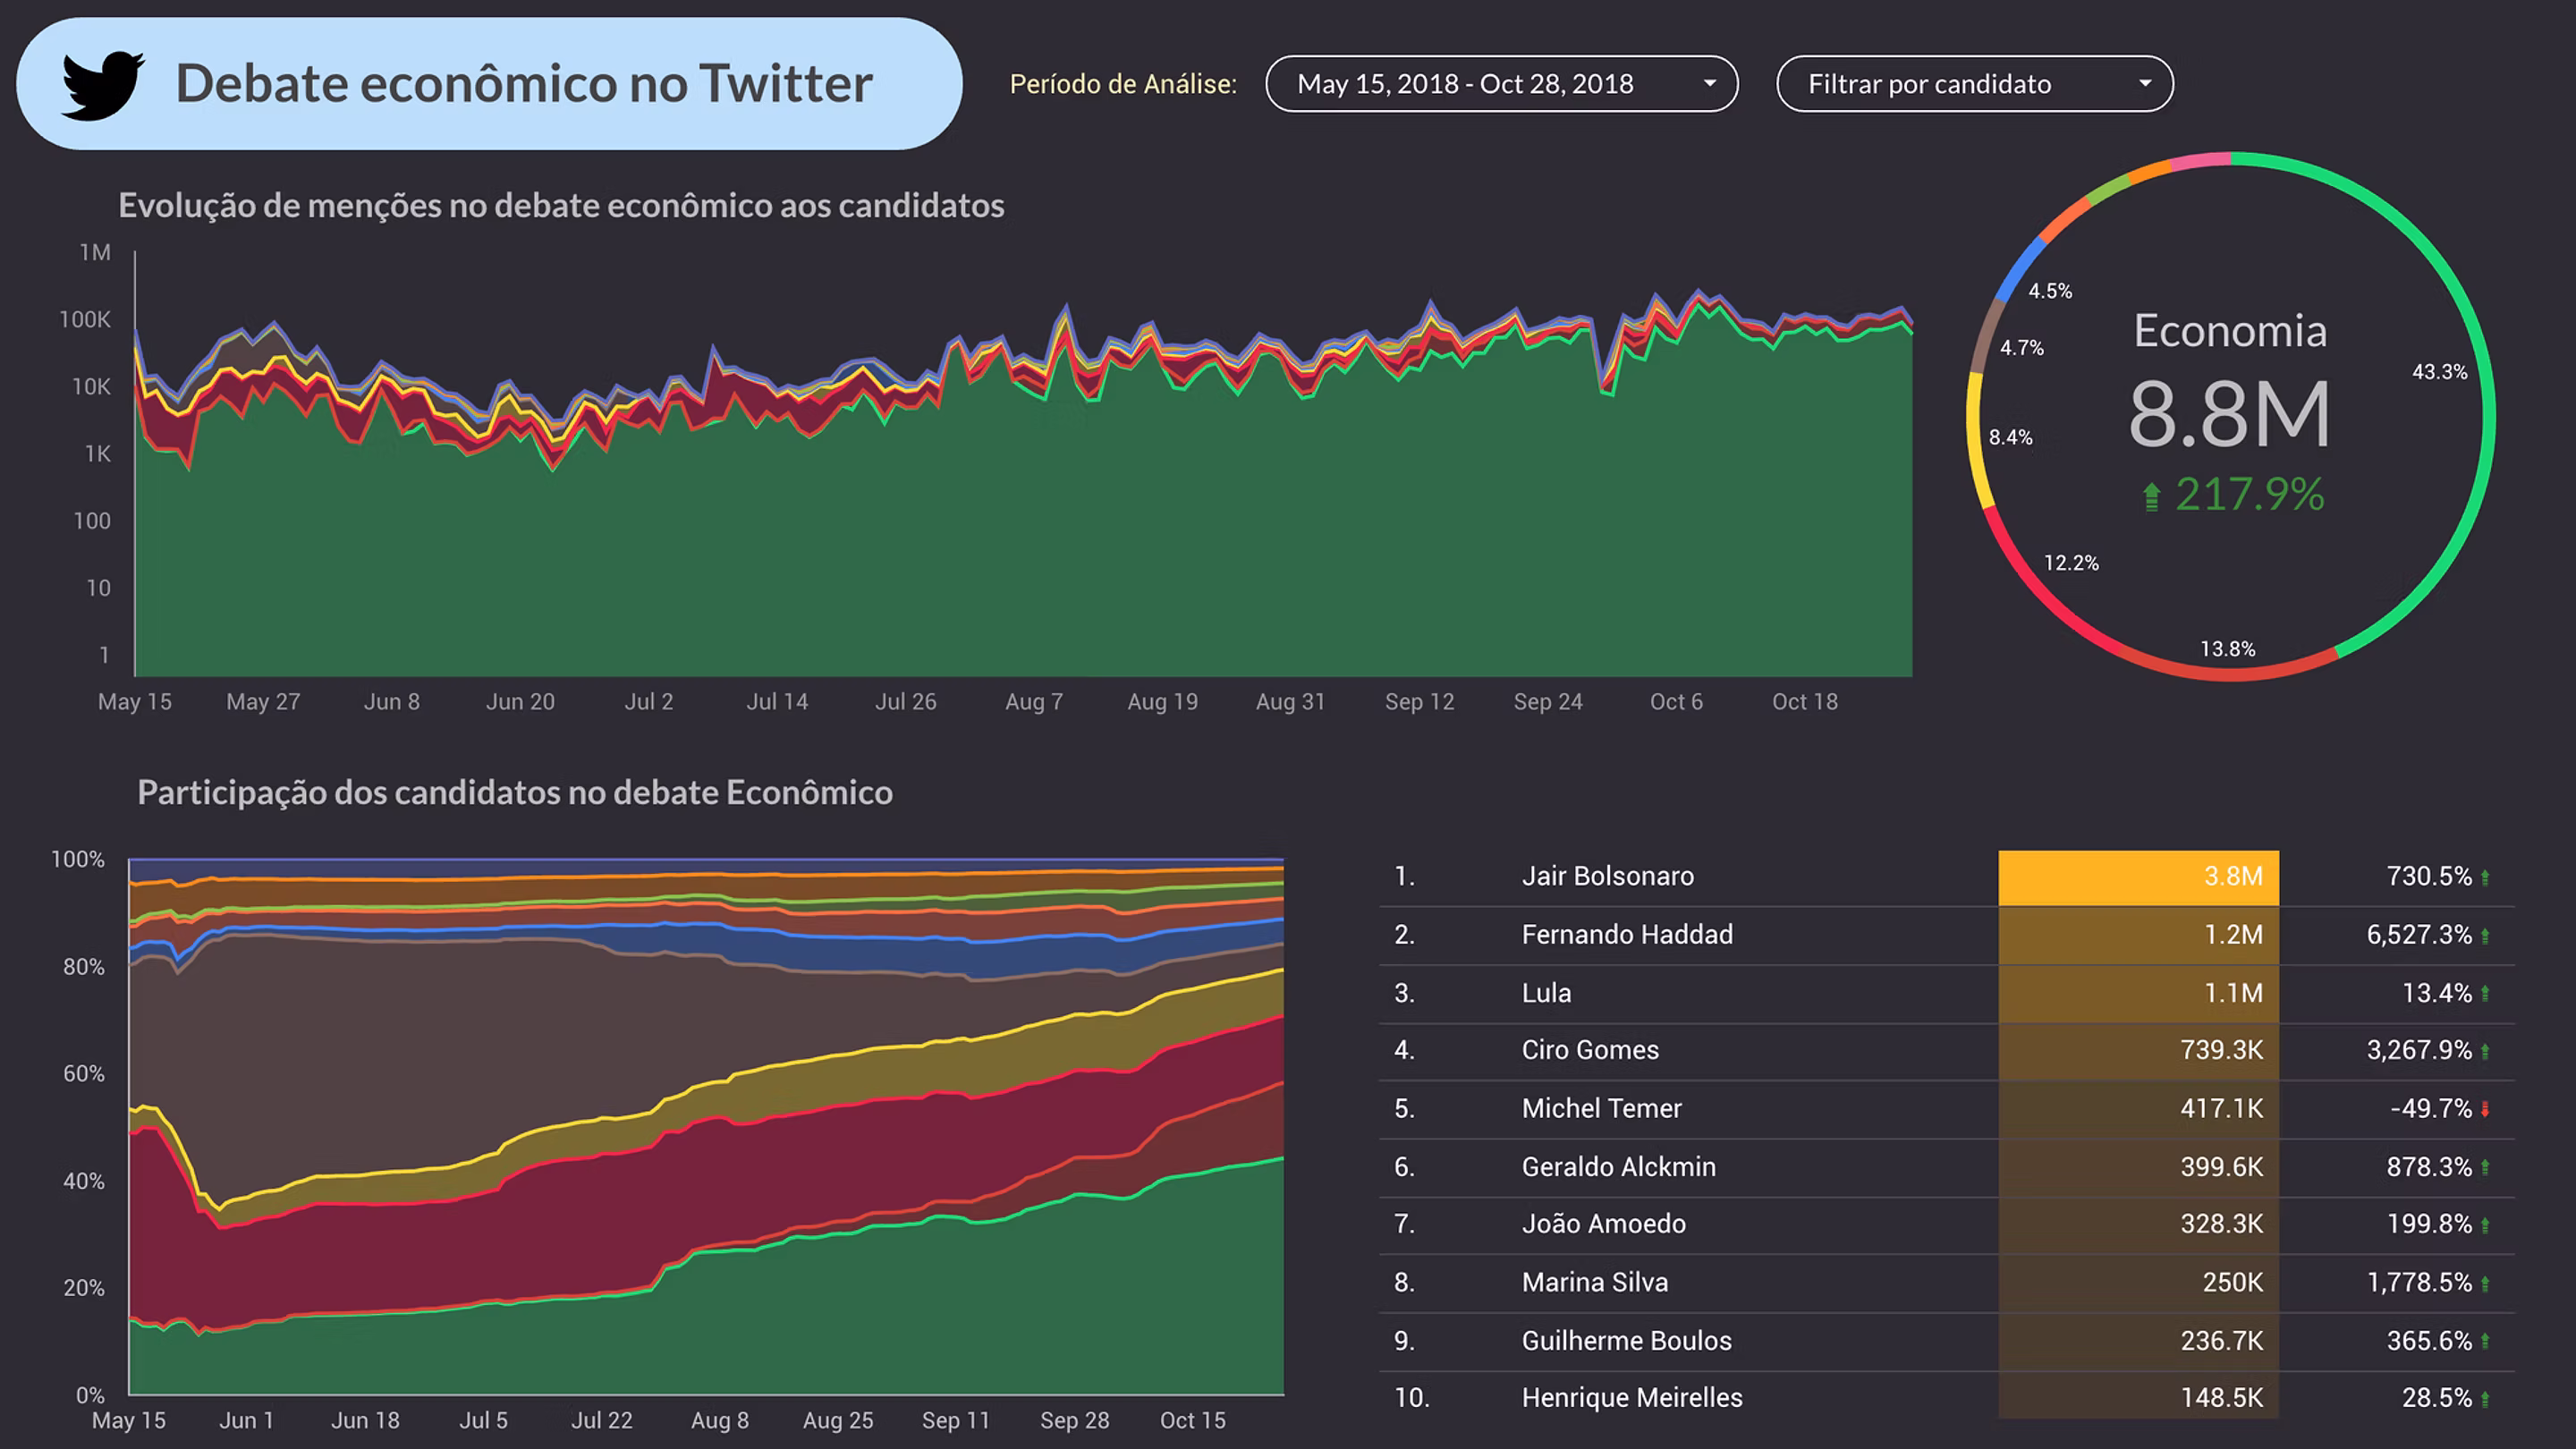2576x1449 pixels.
Task: Click the 399.6K value cell
Action: [x=2138, y=1166]
